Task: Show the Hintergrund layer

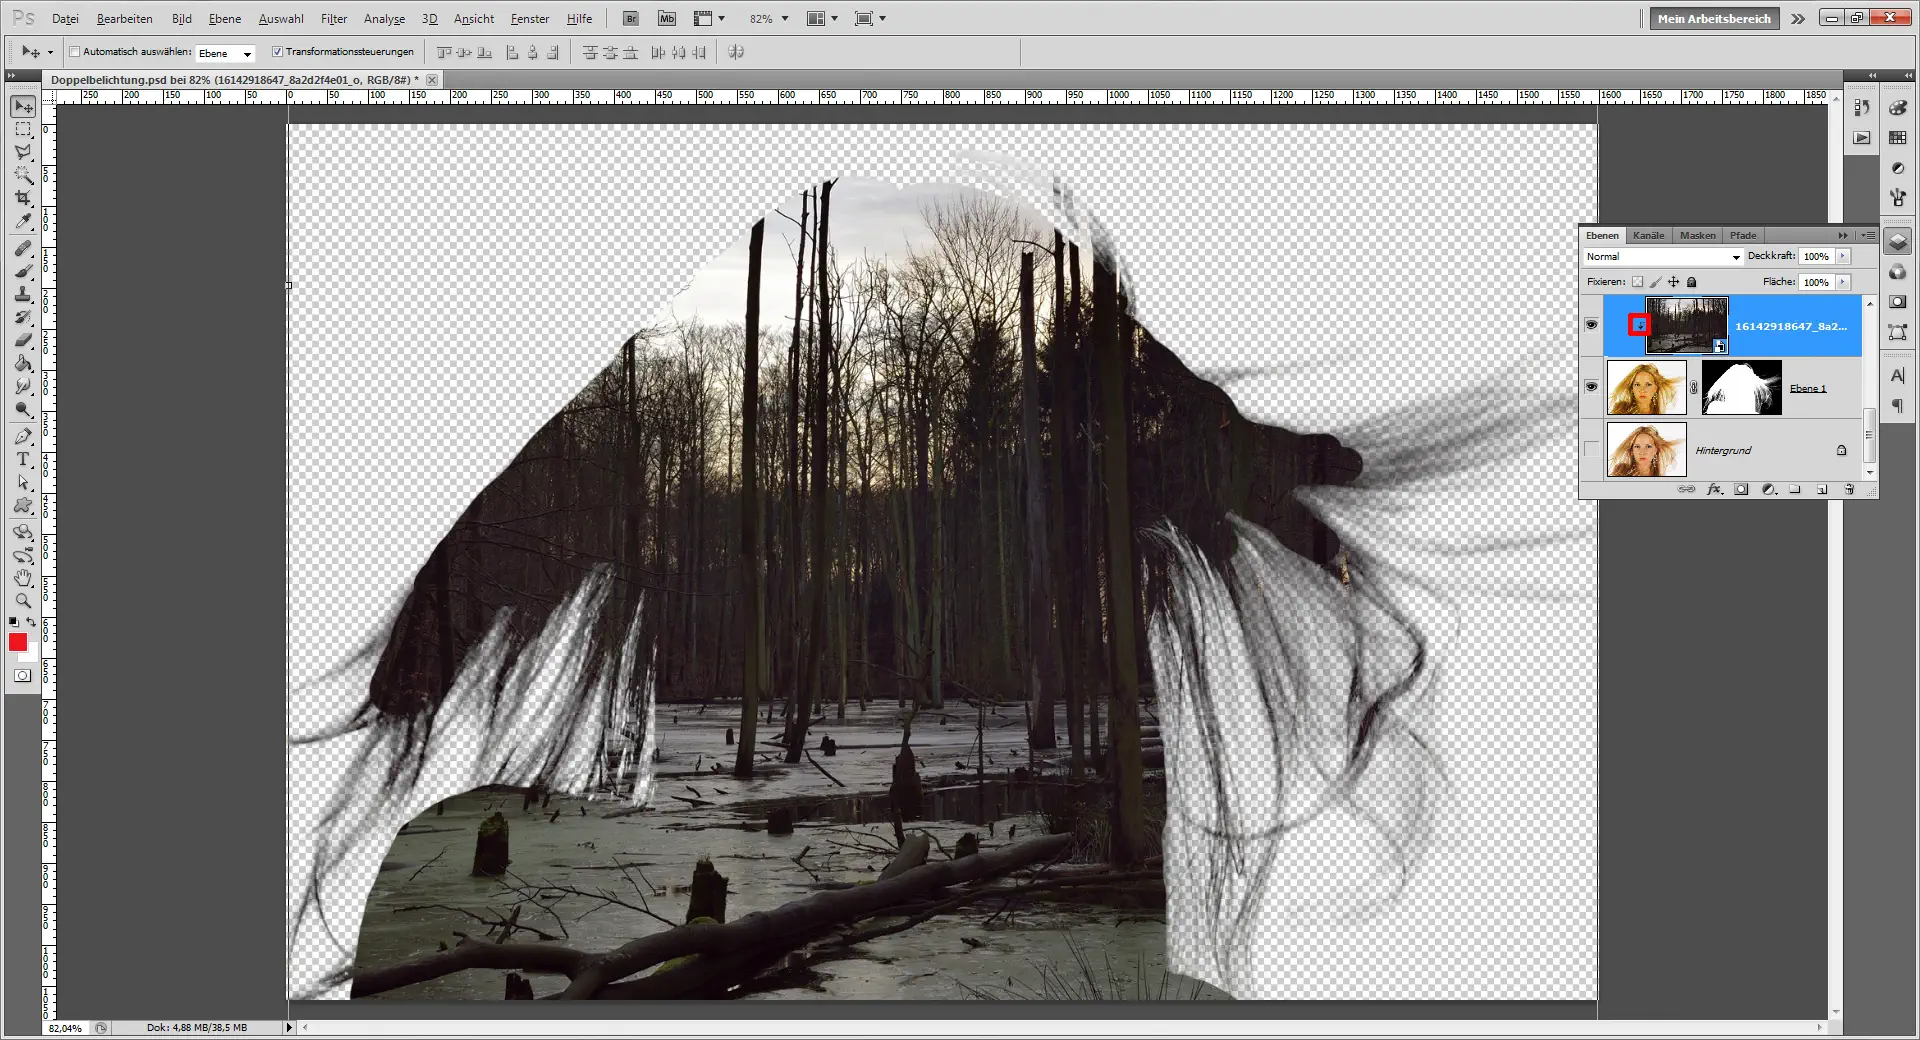Action: [1591, 450]
